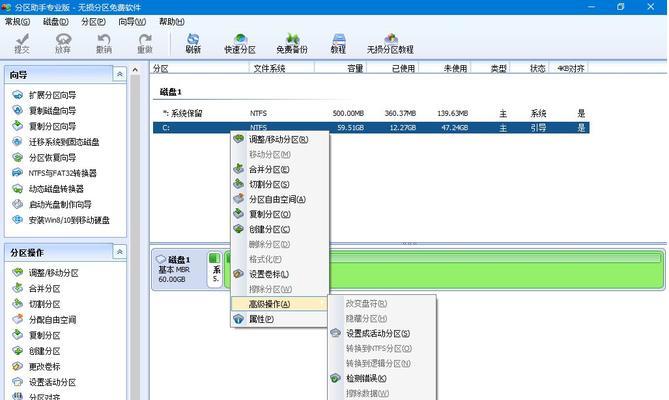
Task: Open 安装Win8/10到移动硬盘 wizard
Action: (61, 220)
